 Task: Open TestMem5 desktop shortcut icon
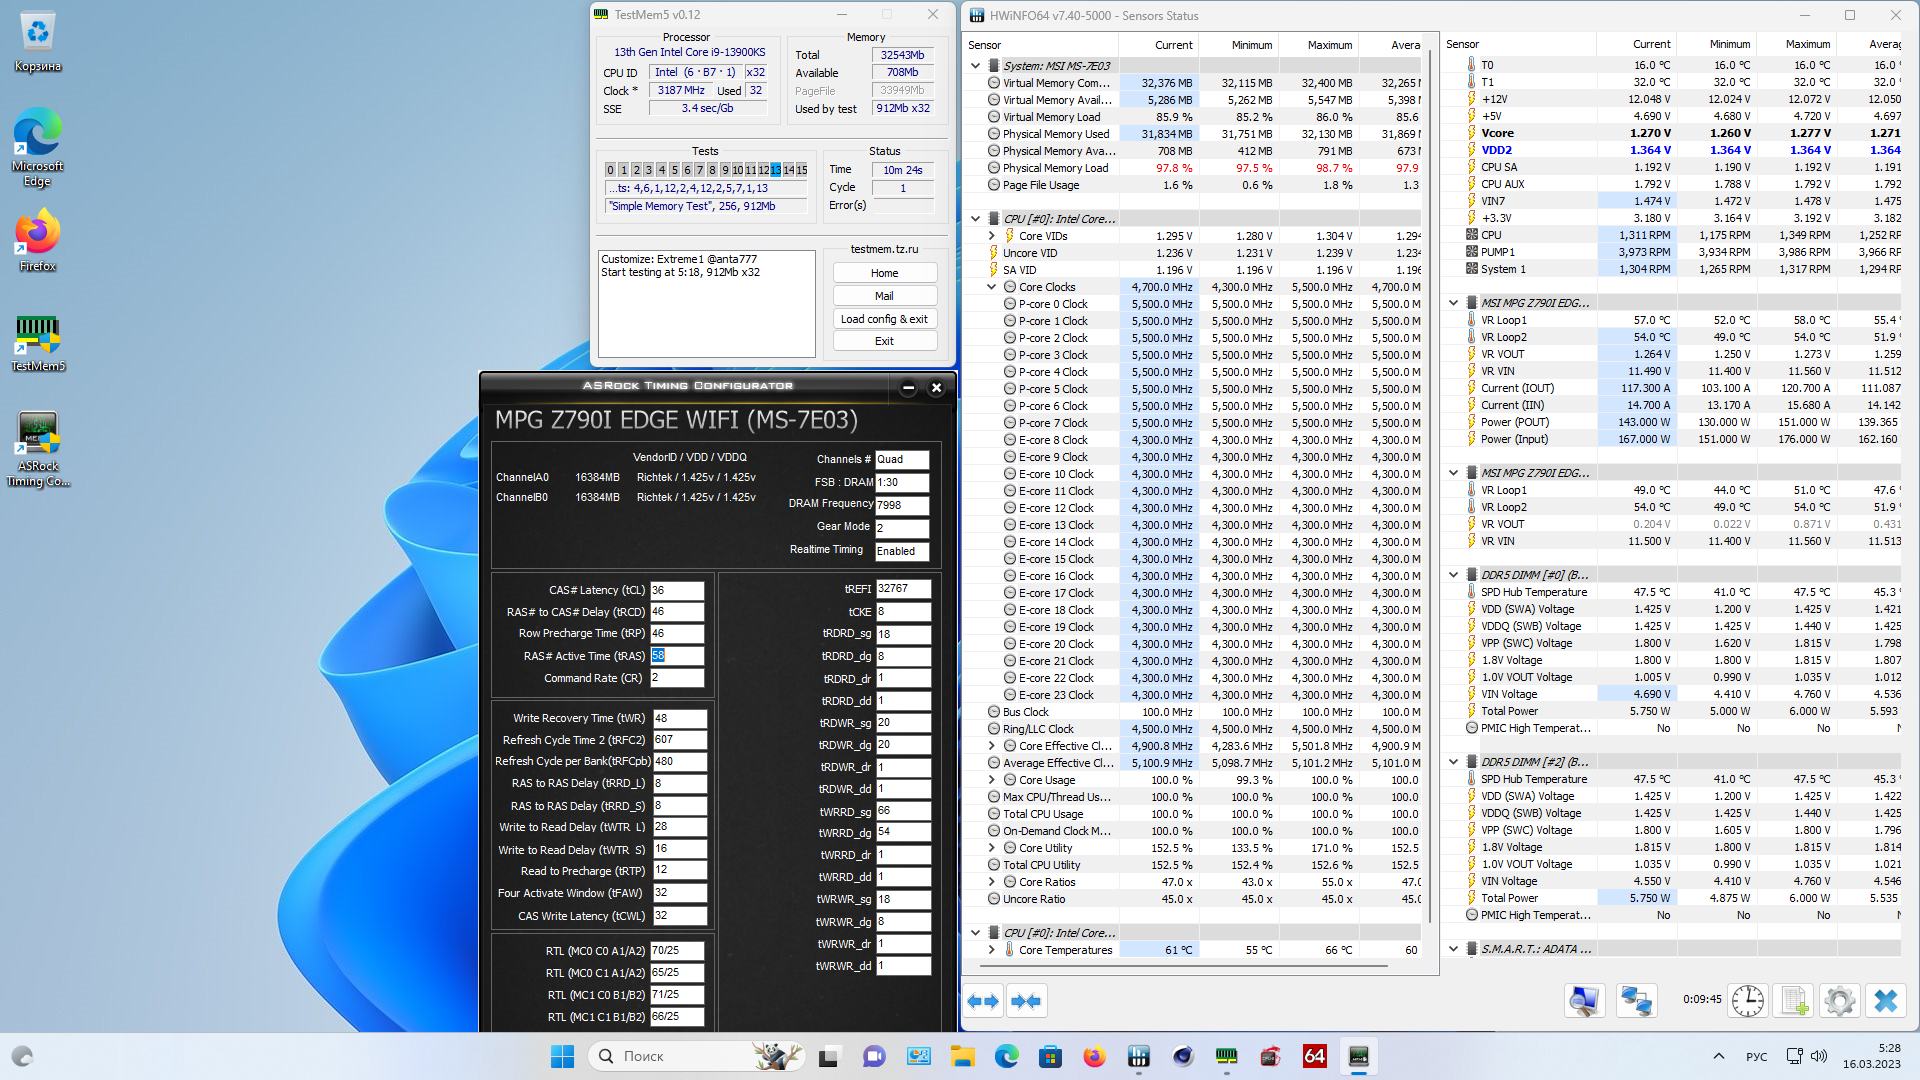pos(38,343)
